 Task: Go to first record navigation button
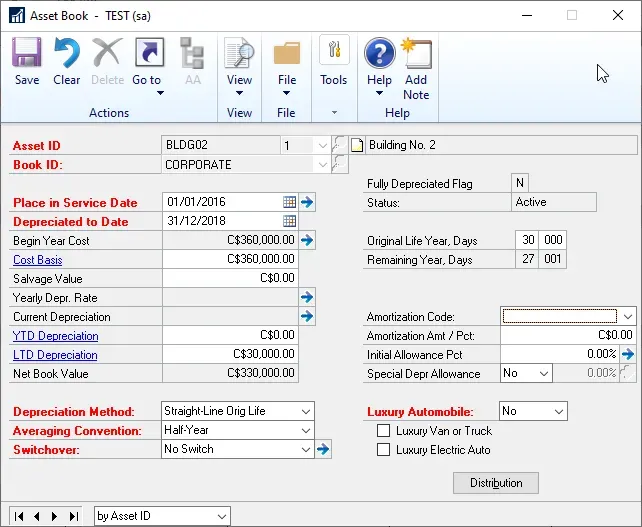(19, 516)
